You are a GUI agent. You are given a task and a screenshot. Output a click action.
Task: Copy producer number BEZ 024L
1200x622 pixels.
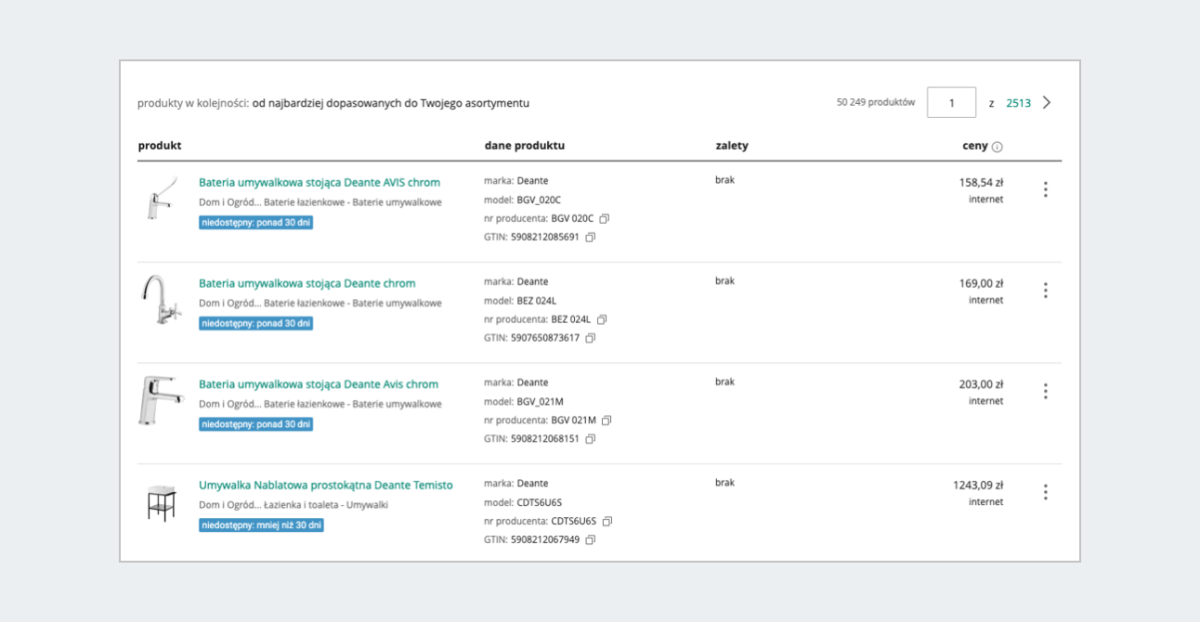point(602,319)
